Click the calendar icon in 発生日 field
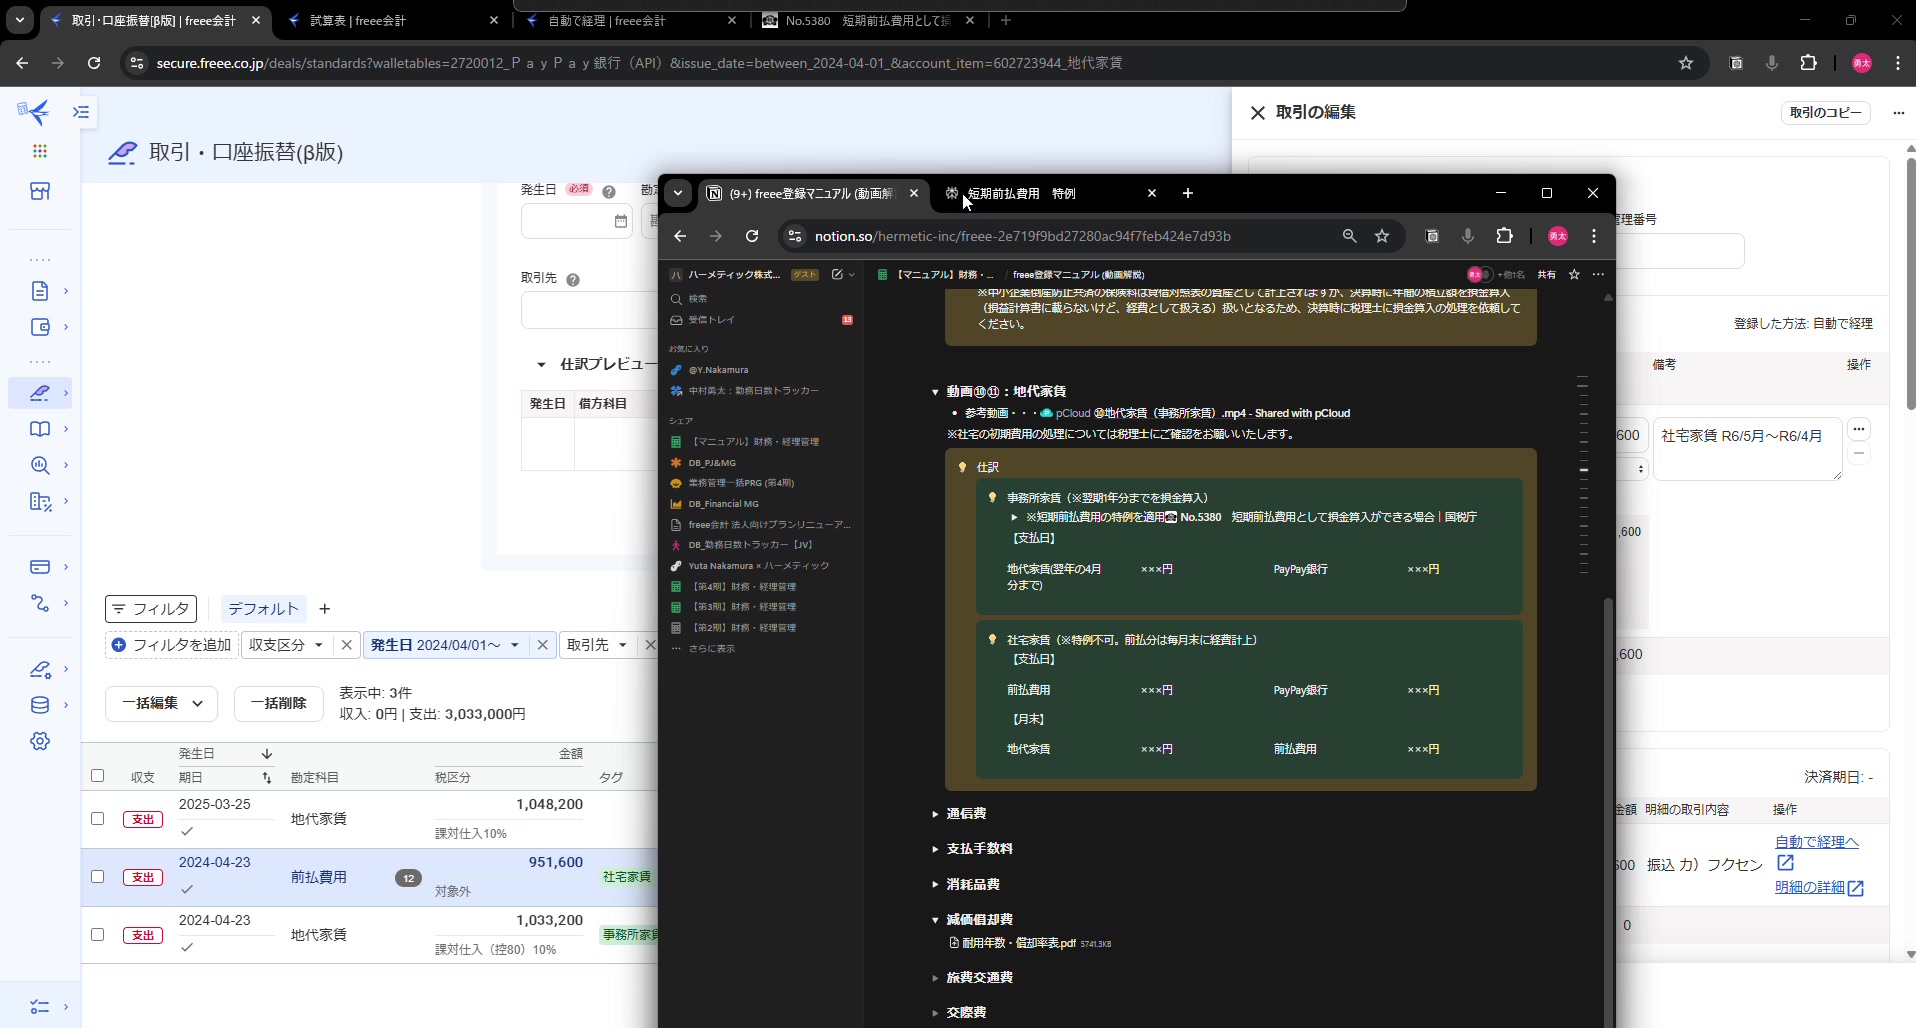The height and width of the screenshot is (1028, 1916). point(620,221)
